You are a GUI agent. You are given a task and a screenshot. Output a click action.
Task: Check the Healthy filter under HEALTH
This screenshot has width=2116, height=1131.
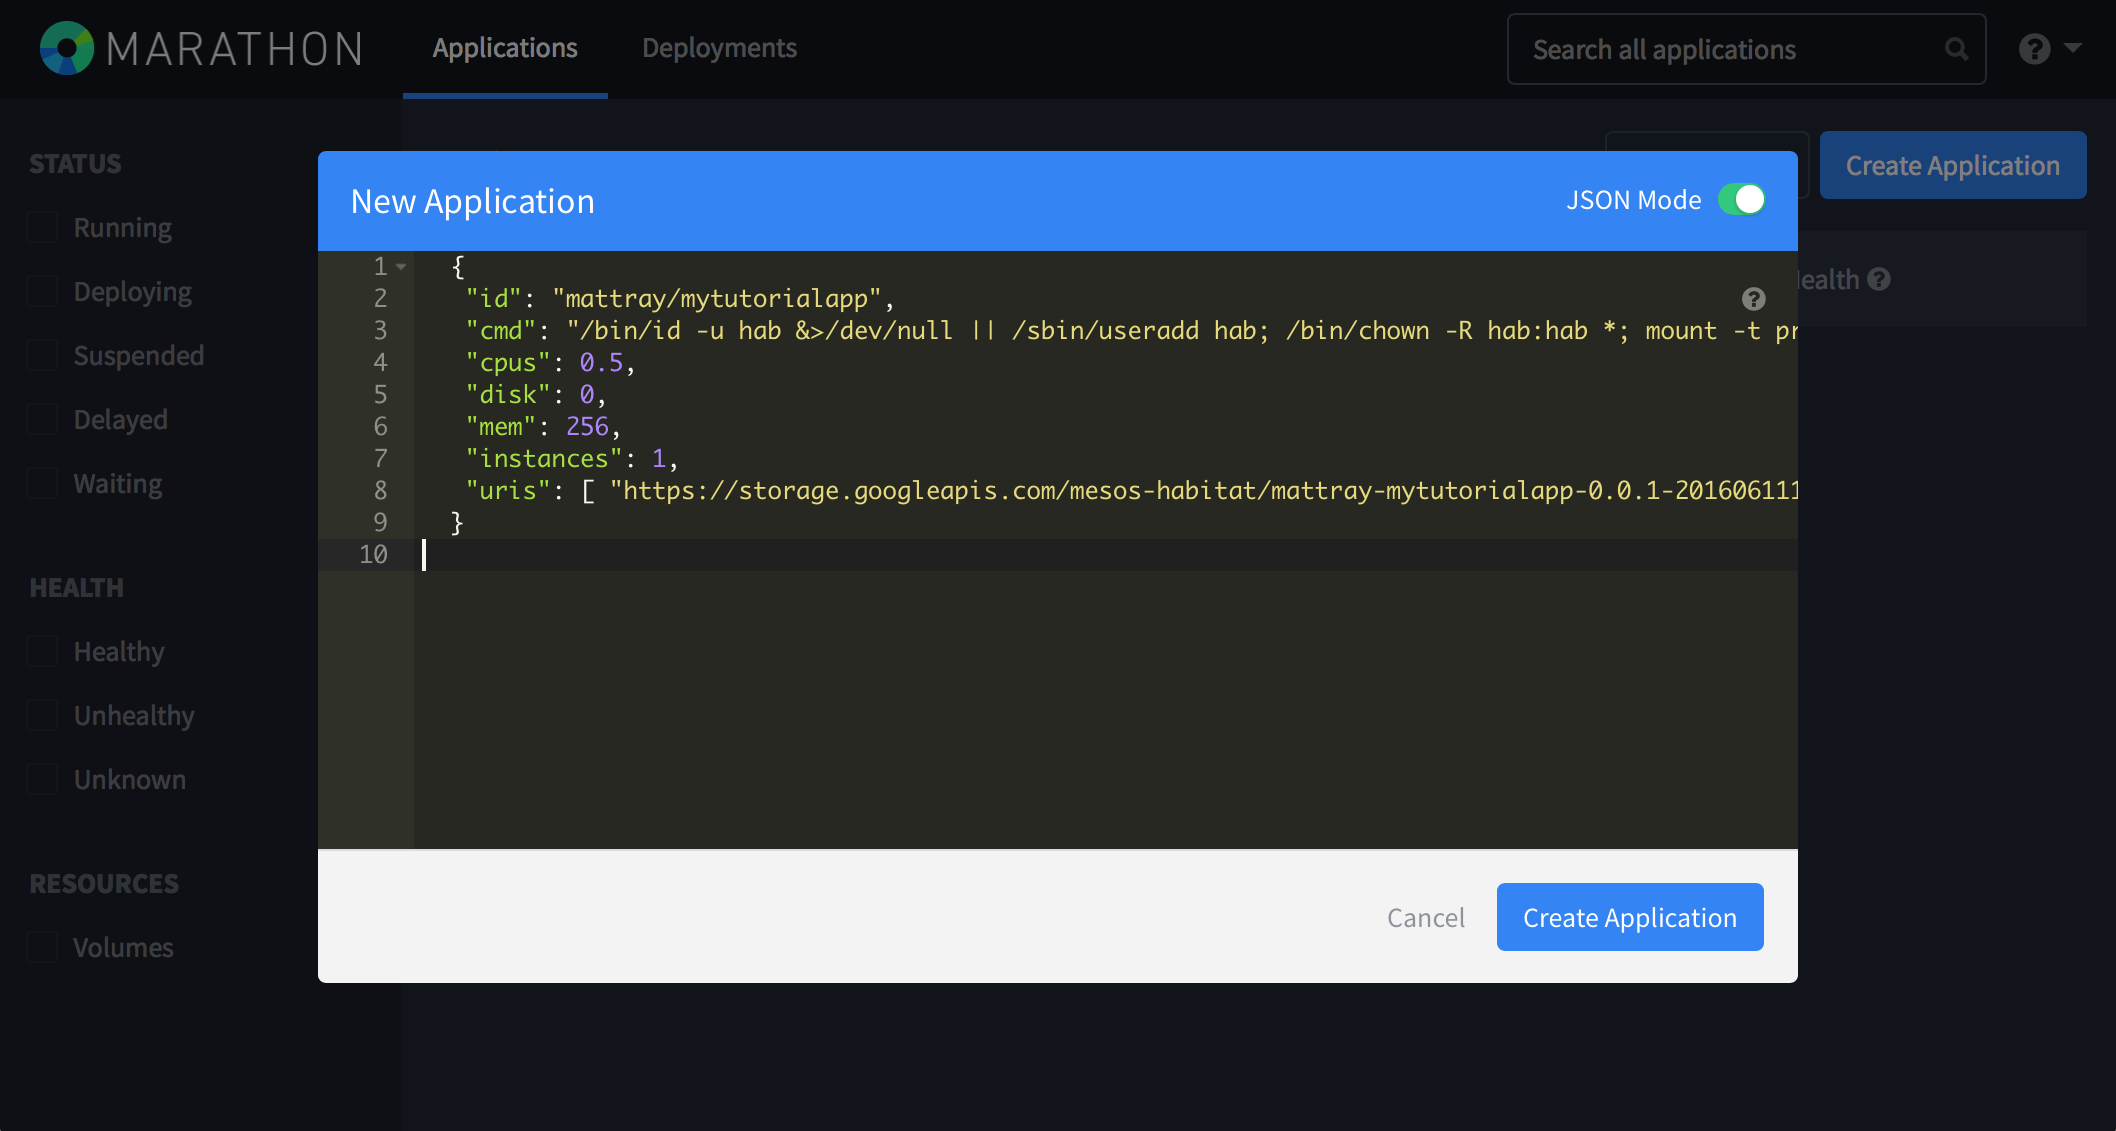tap(41, 651)
